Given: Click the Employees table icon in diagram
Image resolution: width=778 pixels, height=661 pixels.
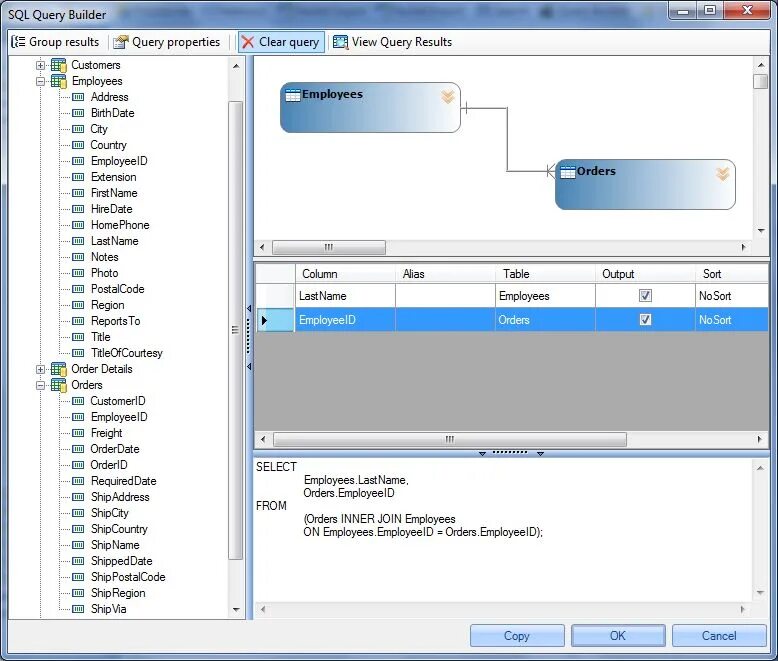Looking at the screenshot, I should tap(293, 95).
